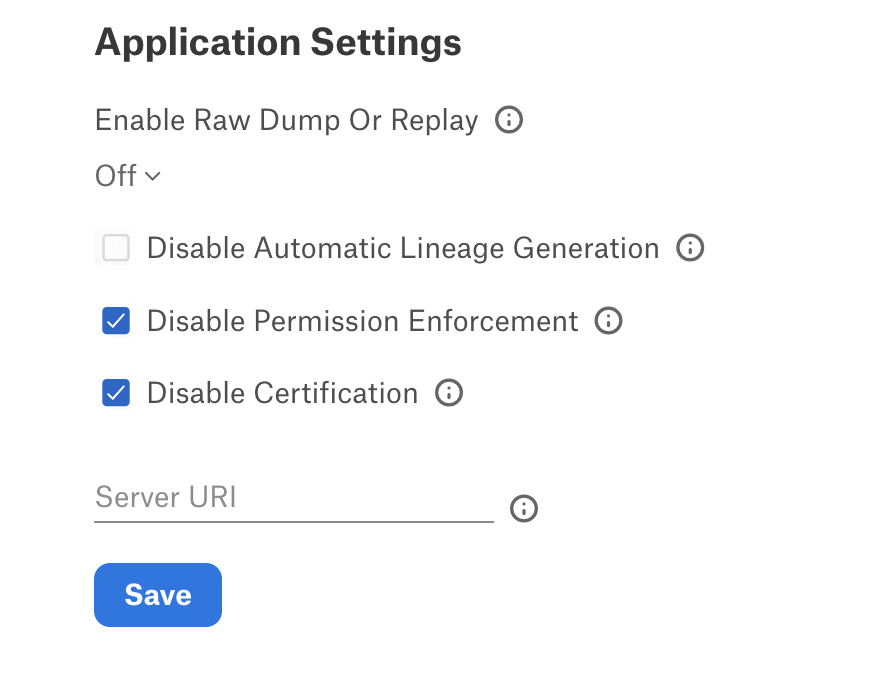This screenshot has width=878, height=698.
Task: Click the info icon beside Server URI field
Action: [x=524, y=508]
